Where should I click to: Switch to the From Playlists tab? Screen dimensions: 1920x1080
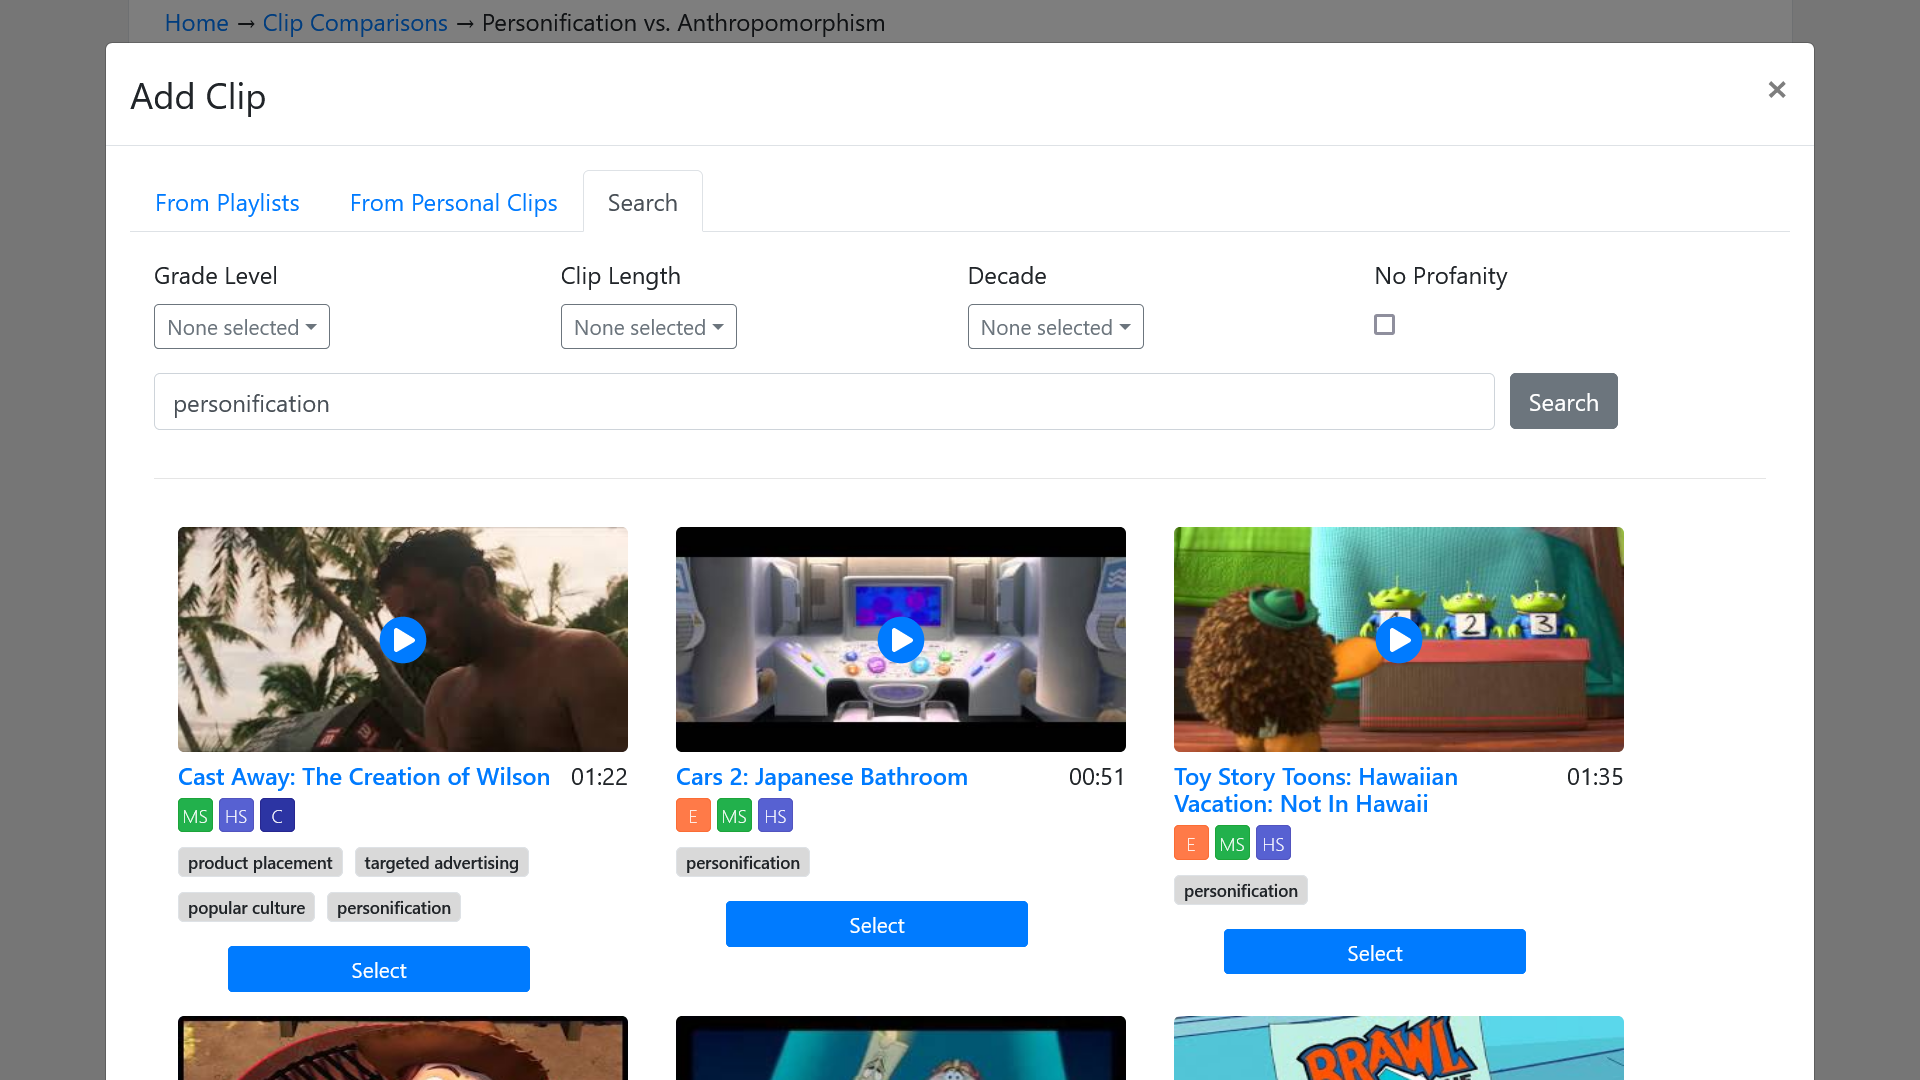227,202
